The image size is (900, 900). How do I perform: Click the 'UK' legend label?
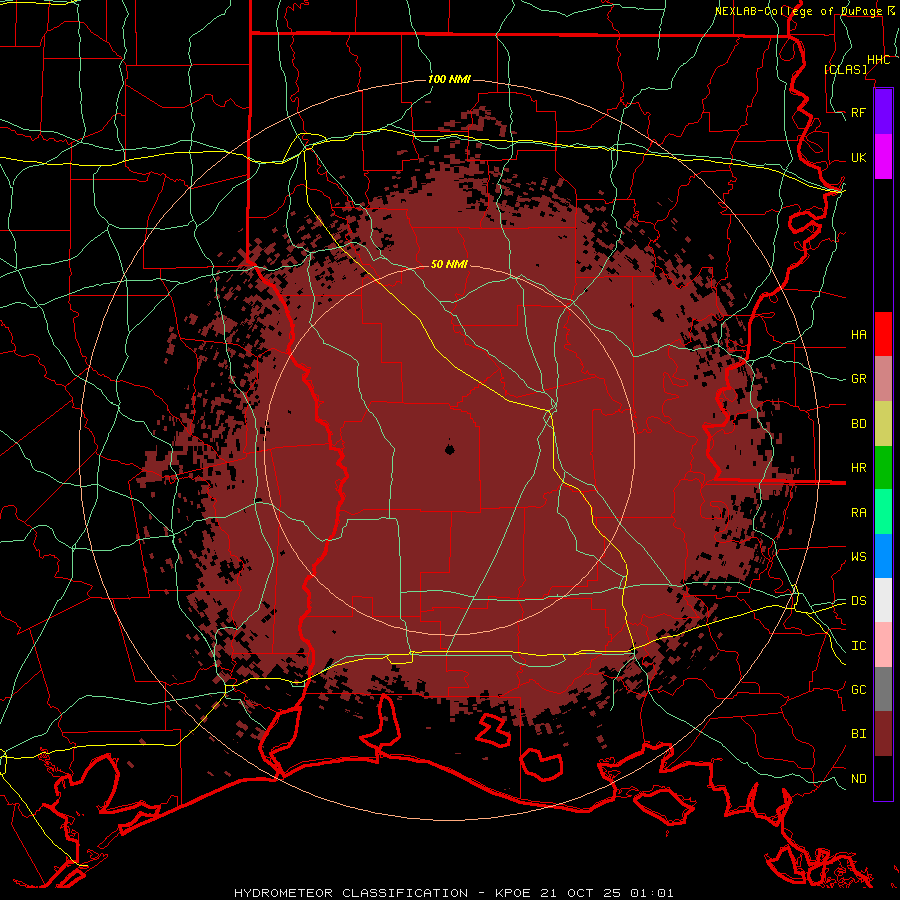(x=859, y=157)
